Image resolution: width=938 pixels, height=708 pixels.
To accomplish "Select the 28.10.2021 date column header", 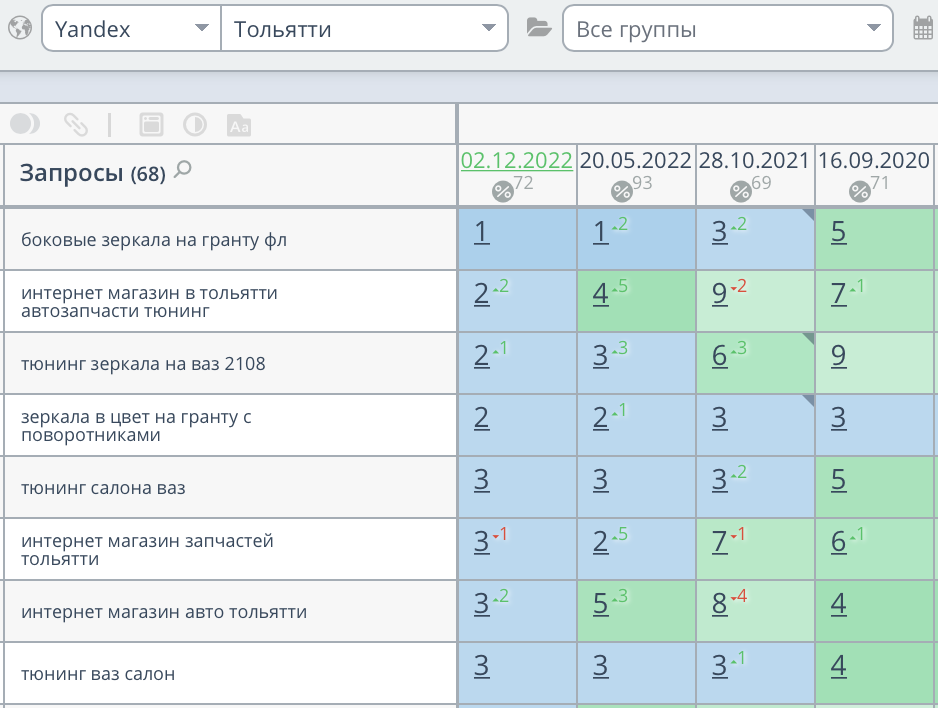I will pyautogui.click(x=754, y=160).
